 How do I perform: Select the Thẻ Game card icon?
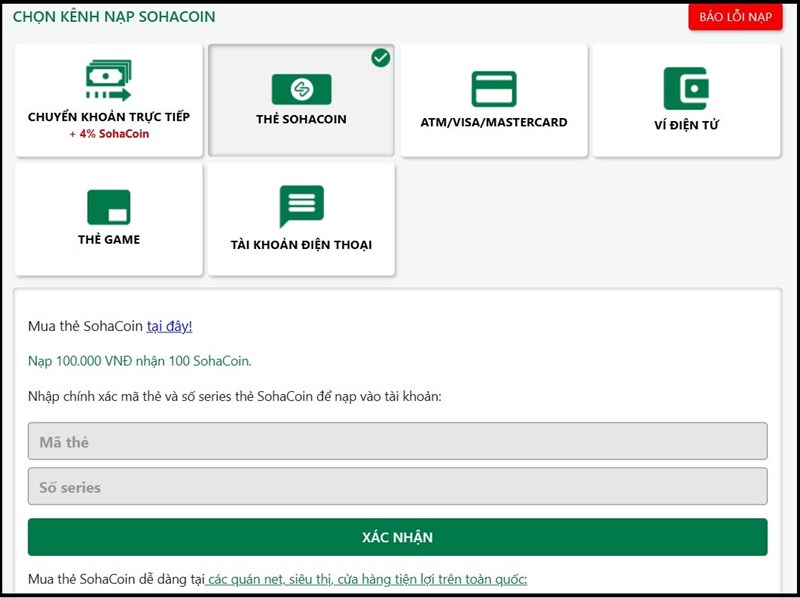(107, 207)
